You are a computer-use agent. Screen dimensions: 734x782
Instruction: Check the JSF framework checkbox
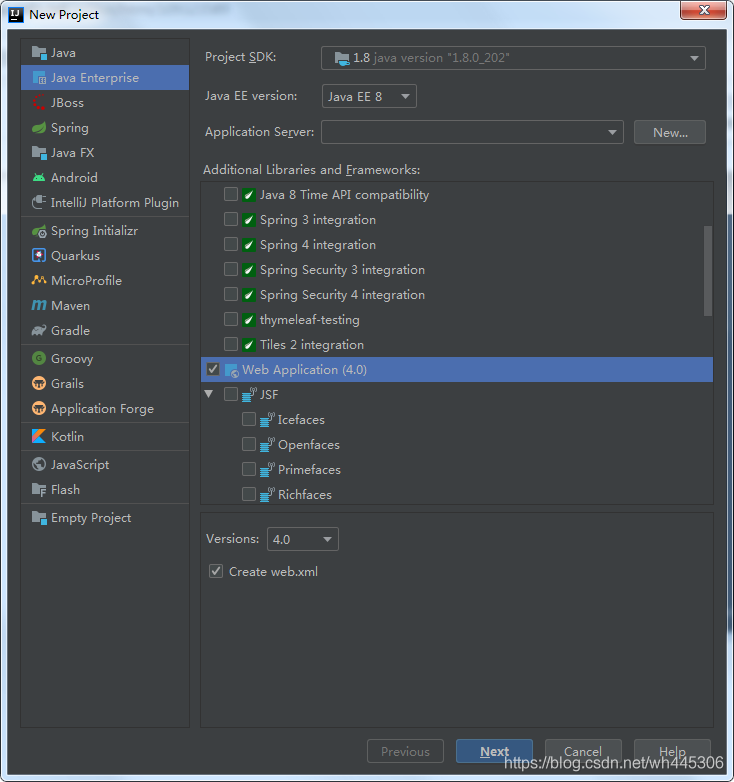tap(231, 394)
